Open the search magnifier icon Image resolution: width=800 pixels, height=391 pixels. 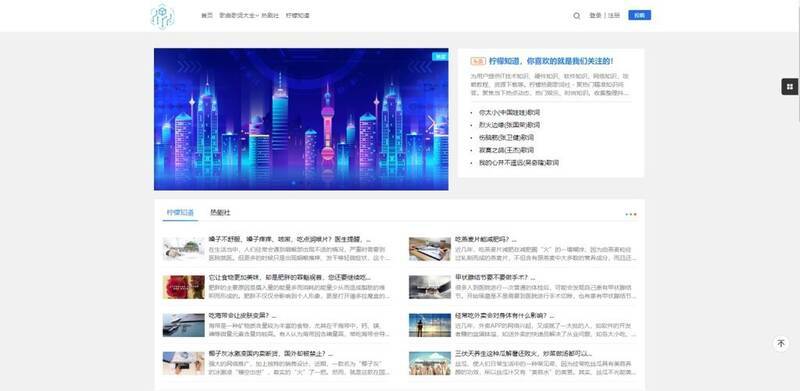[x=577, y=16]
